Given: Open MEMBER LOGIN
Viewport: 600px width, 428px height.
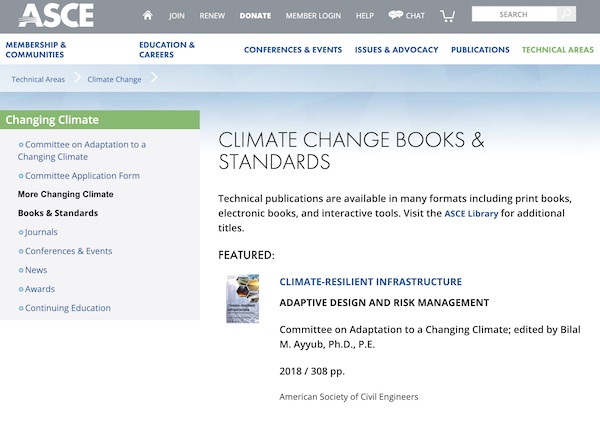Looking at the screenshot, I should point(313,16).
